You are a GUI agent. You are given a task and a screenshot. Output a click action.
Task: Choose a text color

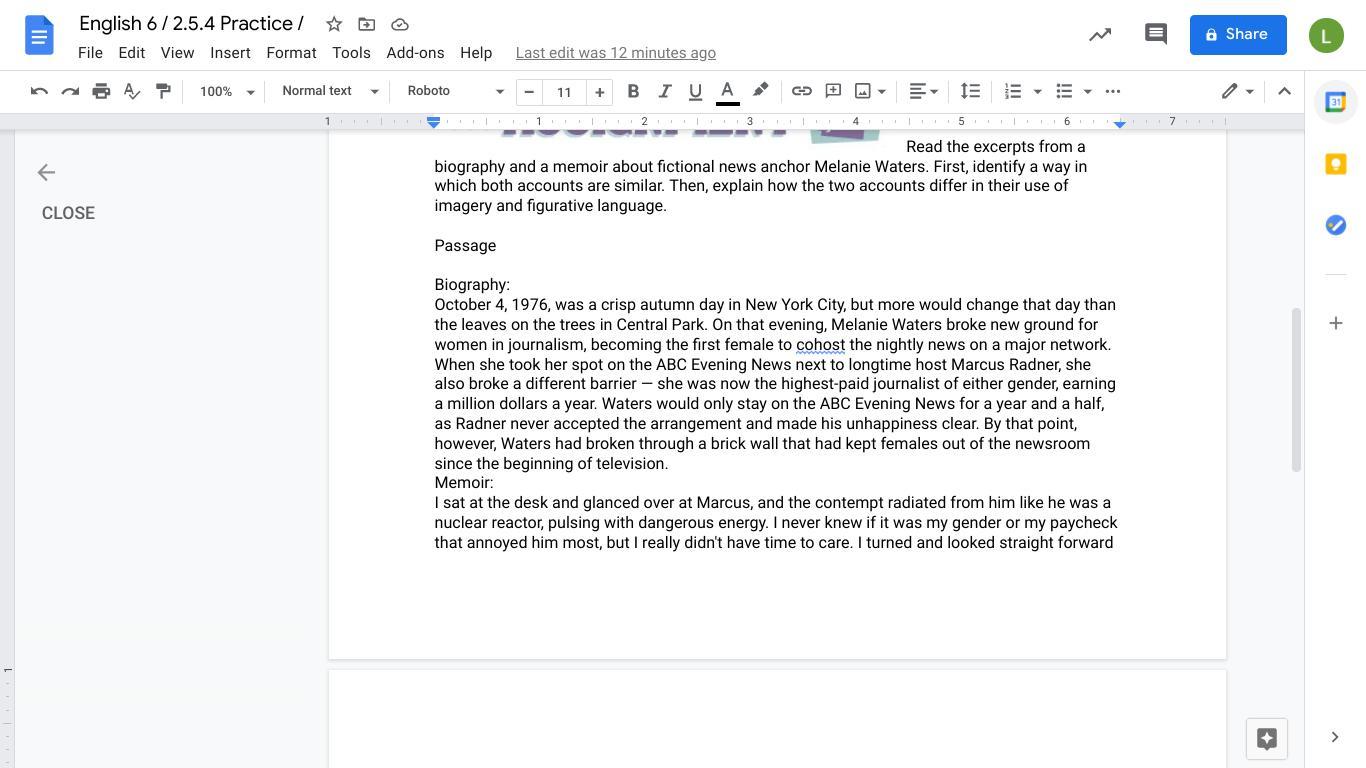(x=728, y=91)
